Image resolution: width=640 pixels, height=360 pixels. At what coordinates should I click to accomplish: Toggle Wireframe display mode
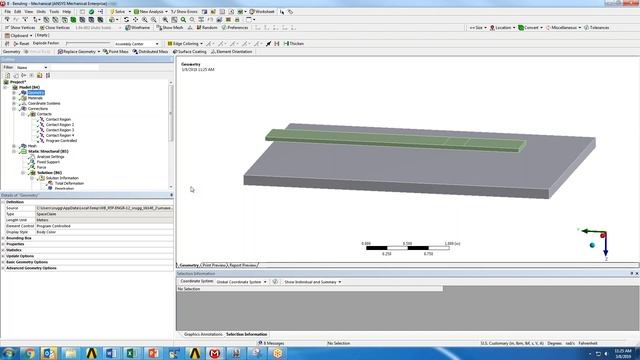(x=138, y=28)
